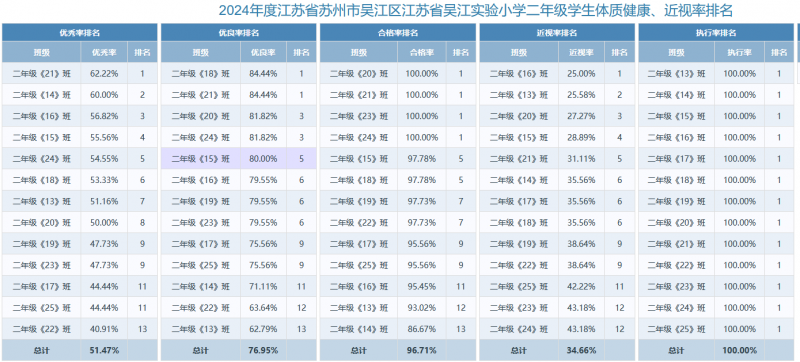The image size is (800, 362).
Task: Select the 28.89% 近视率 value
Action: click(581, 138)
